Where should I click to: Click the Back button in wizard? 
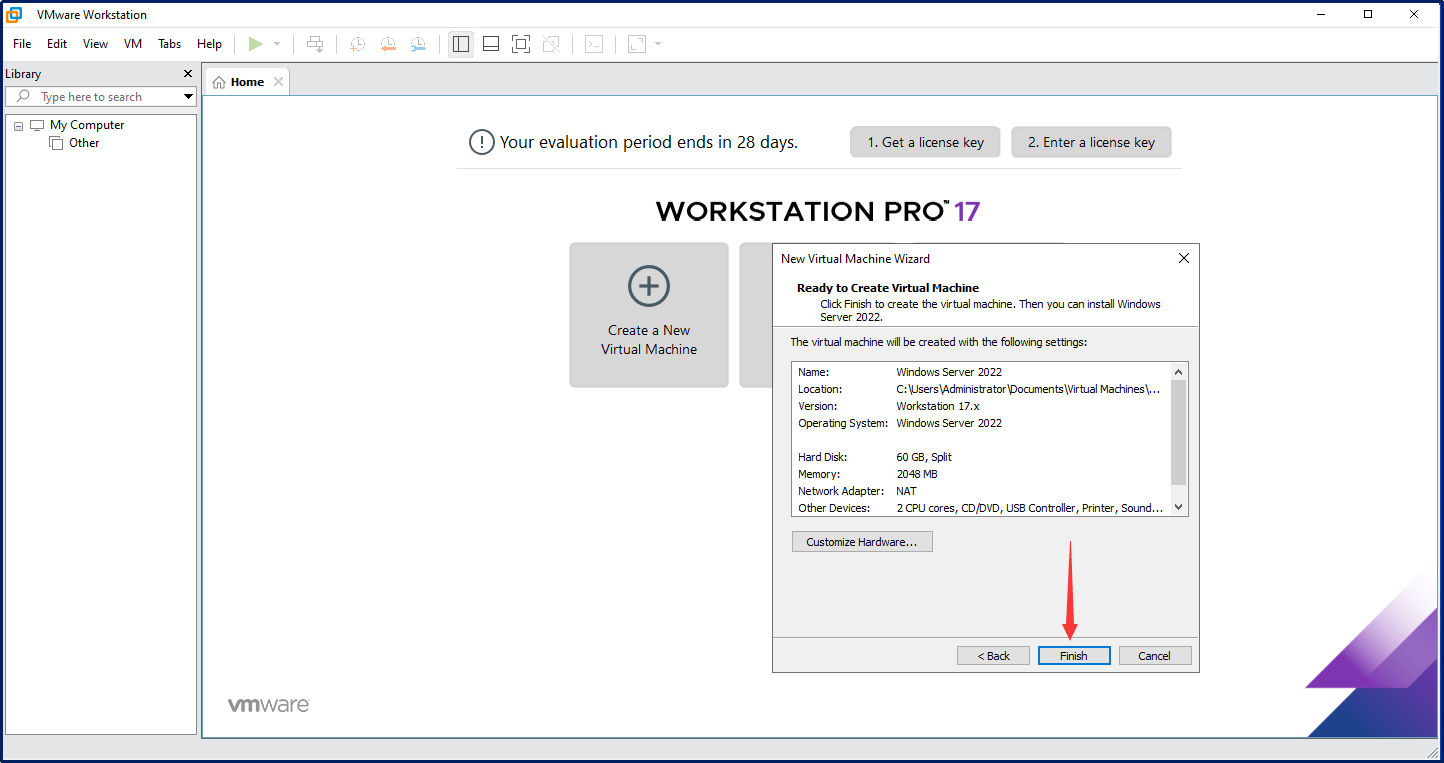tap(993, 656)
